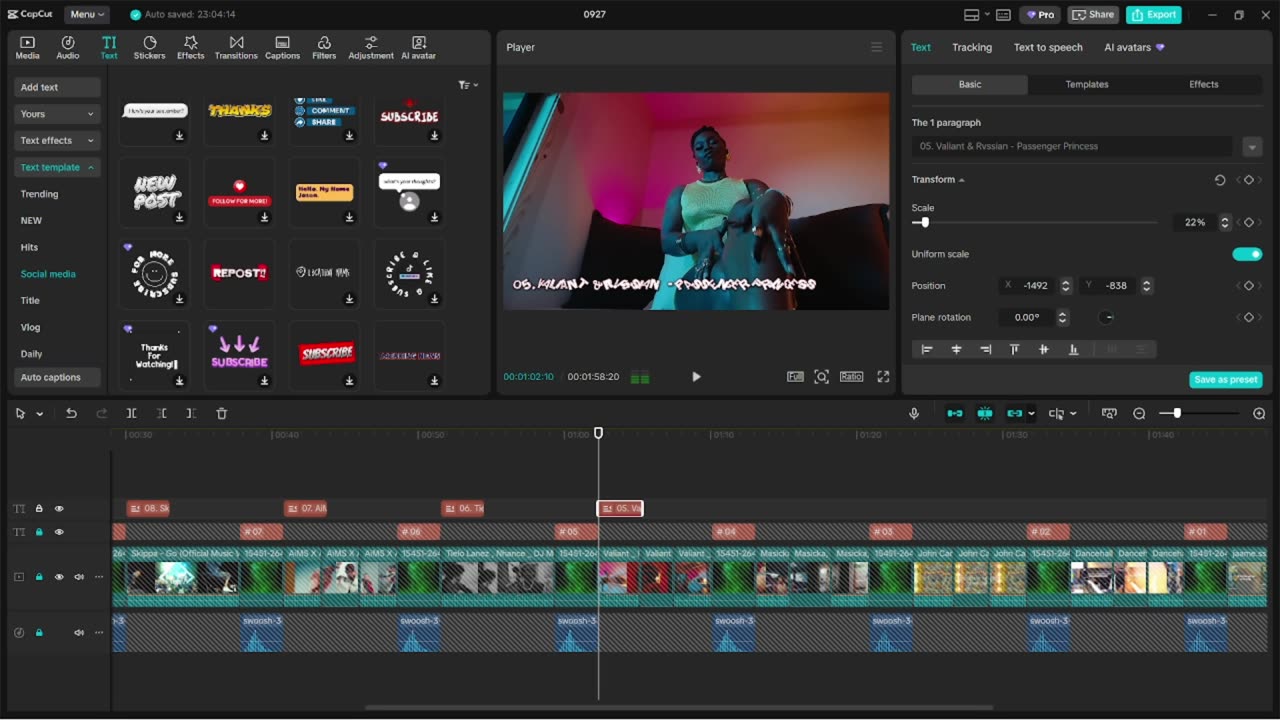1280x720 pixels.
Task: Click the Plane rotation dial
Action: click(1106, 318)
